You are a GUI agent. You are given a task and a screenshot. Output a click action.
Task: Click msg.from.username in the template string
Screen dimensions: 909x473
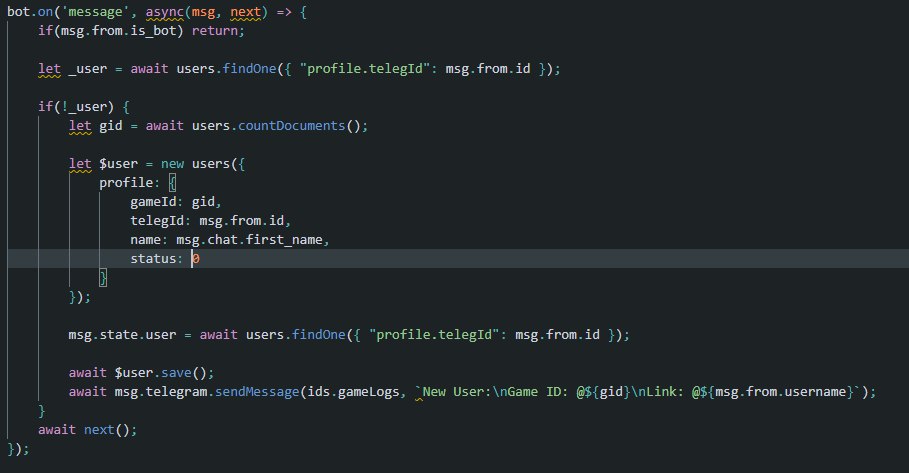pos(780,392)
